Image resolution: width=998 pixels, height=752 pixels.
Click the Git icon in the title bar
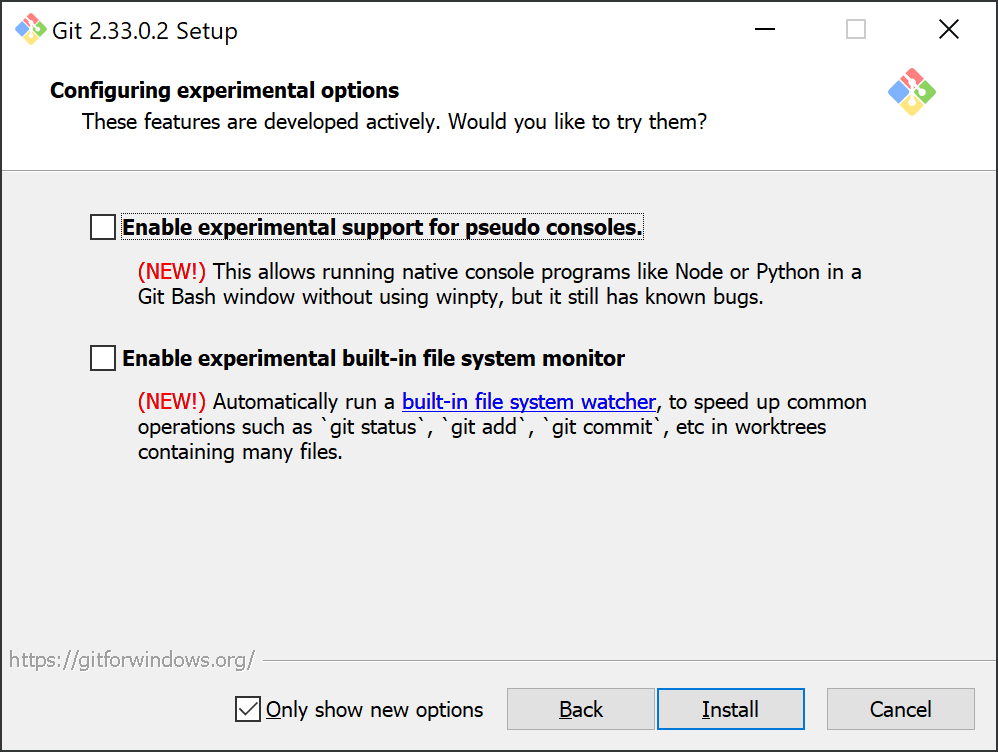click(x=31, y=29)
